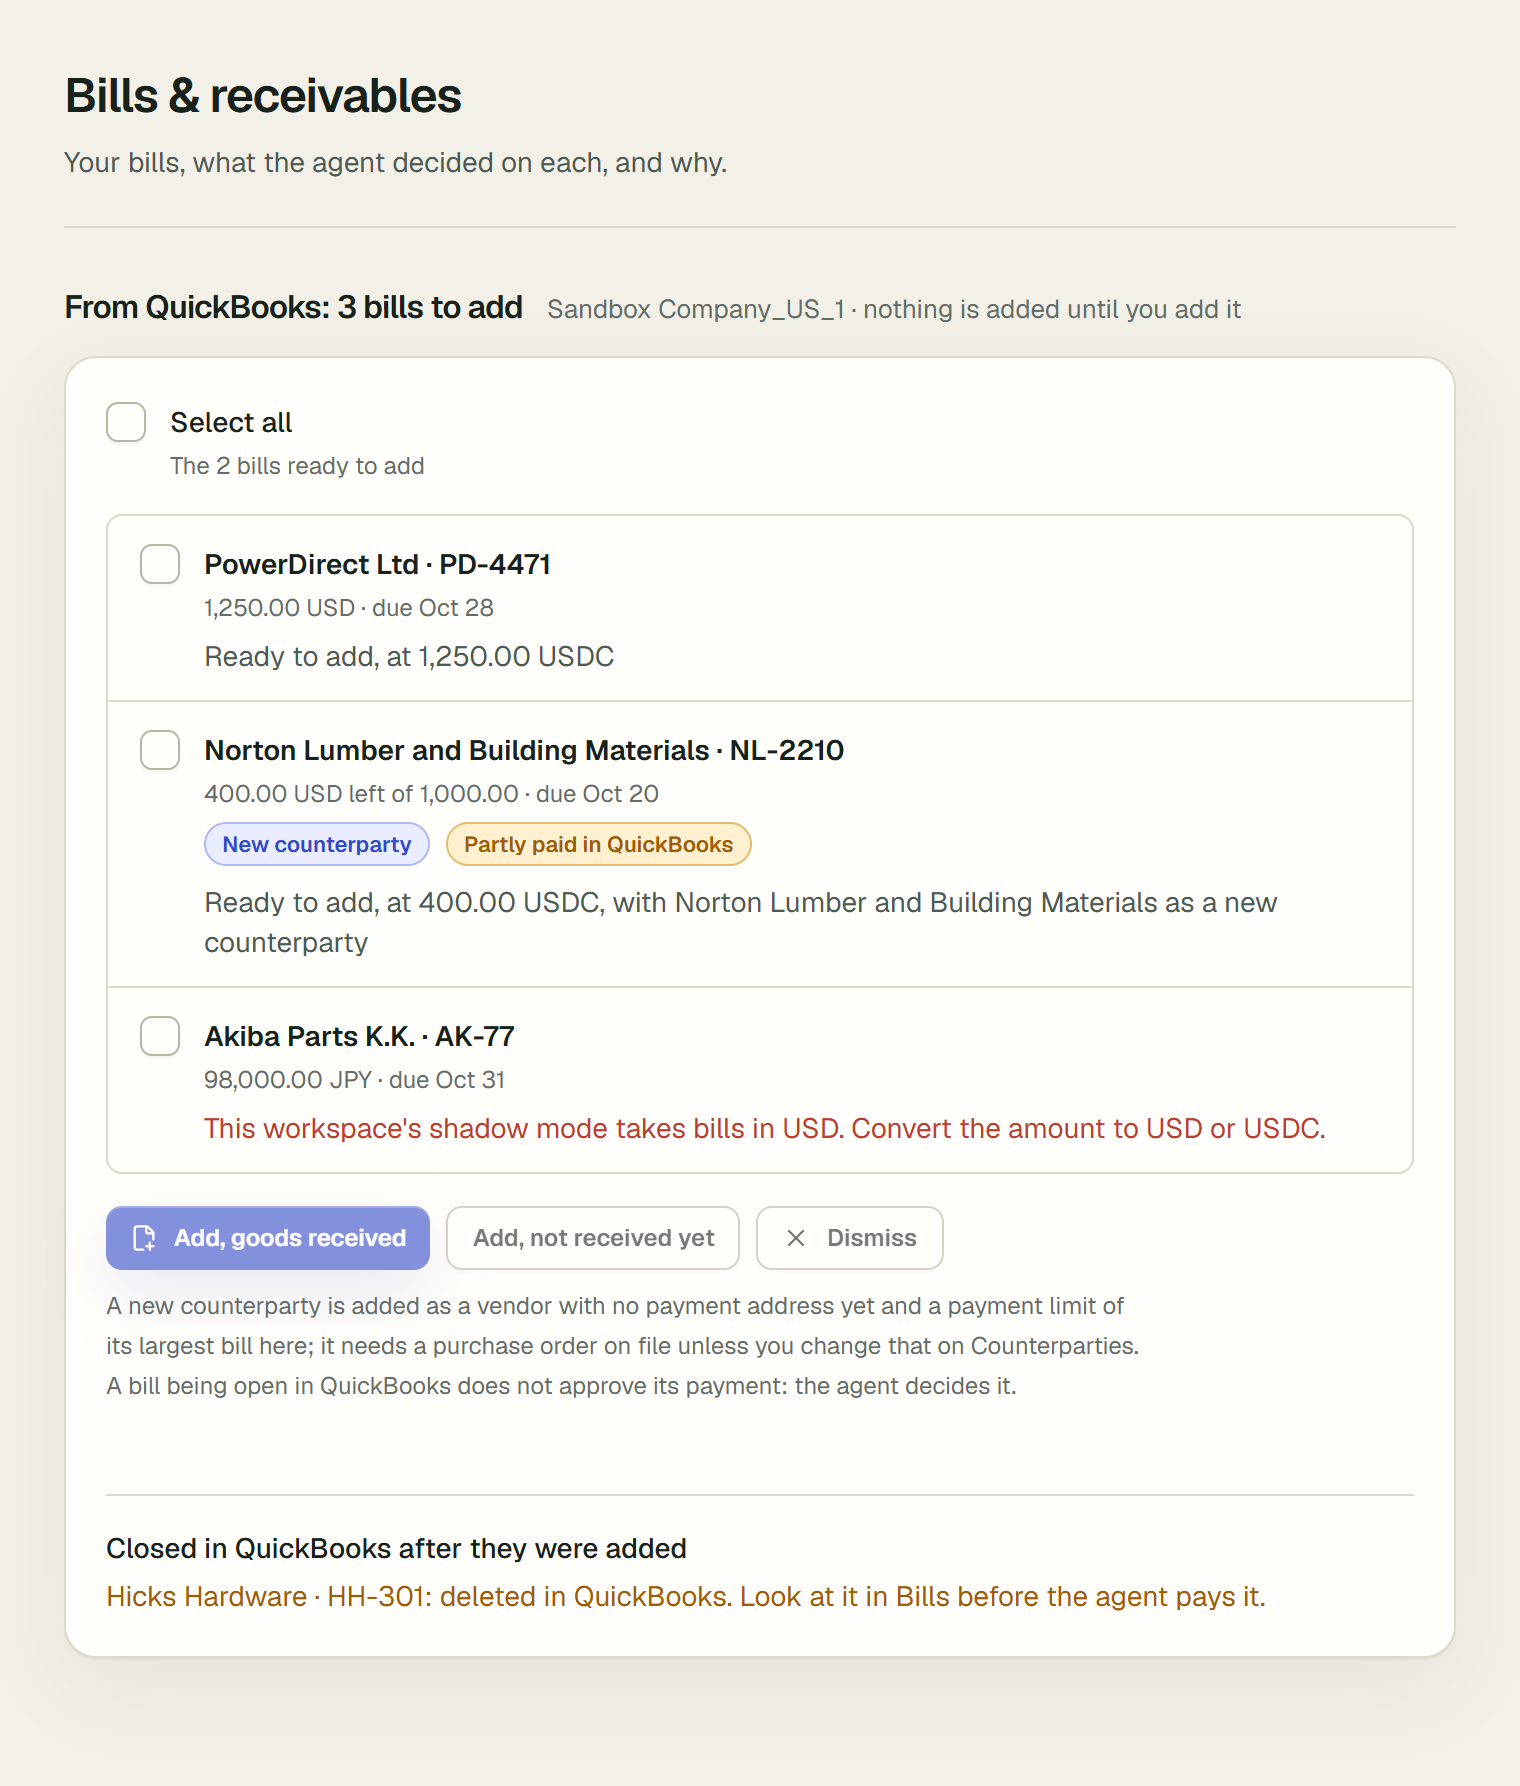Click the From QuickBooks: 3 bills heading
Image resolution: width=1520 pixels, height=1786 pixels.
pyautogui.click(x=294, y=307)
